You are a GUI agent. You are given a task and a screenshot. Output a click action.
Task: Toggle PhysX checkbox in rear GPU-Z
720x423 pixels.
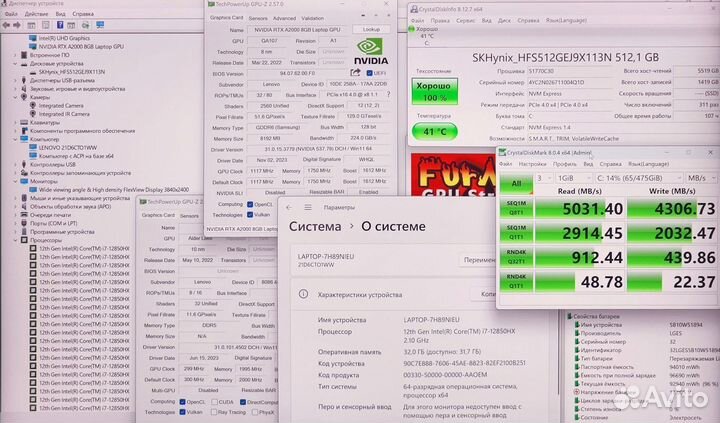click(255, 412)
